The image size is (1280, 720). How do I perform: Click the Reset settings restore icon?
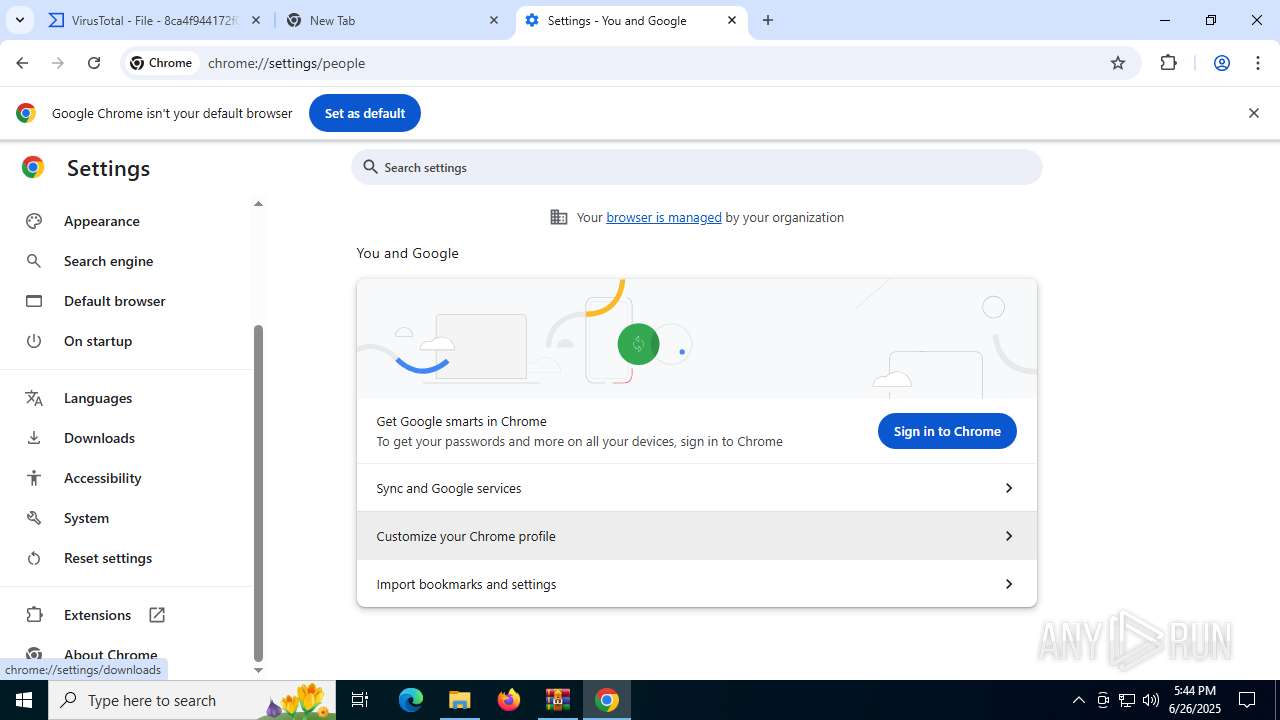pos(34,558)
